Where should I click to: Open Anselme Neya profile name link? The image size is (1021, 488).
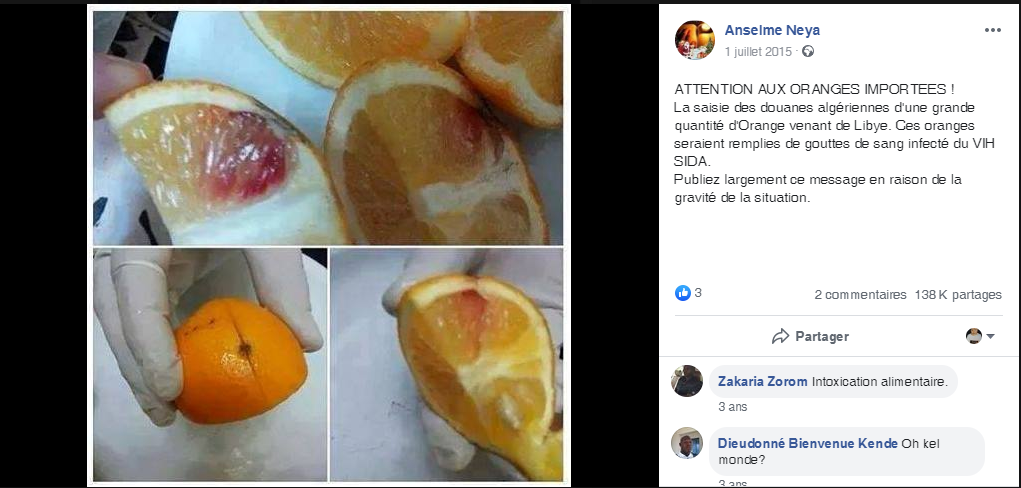coord(772,30)
